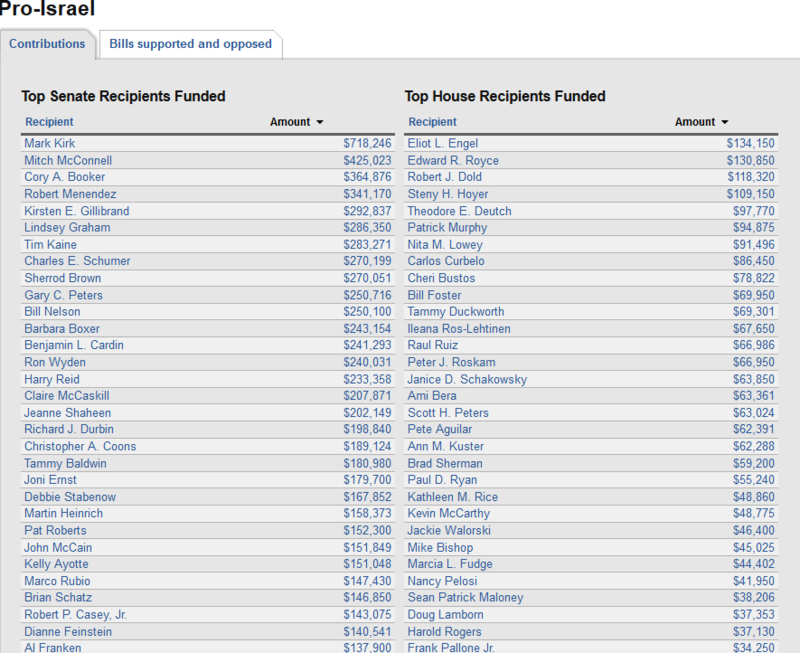Open Mark Kirk's profile link
The width and height of the screenshot is (800, 653).
(50, 144)
